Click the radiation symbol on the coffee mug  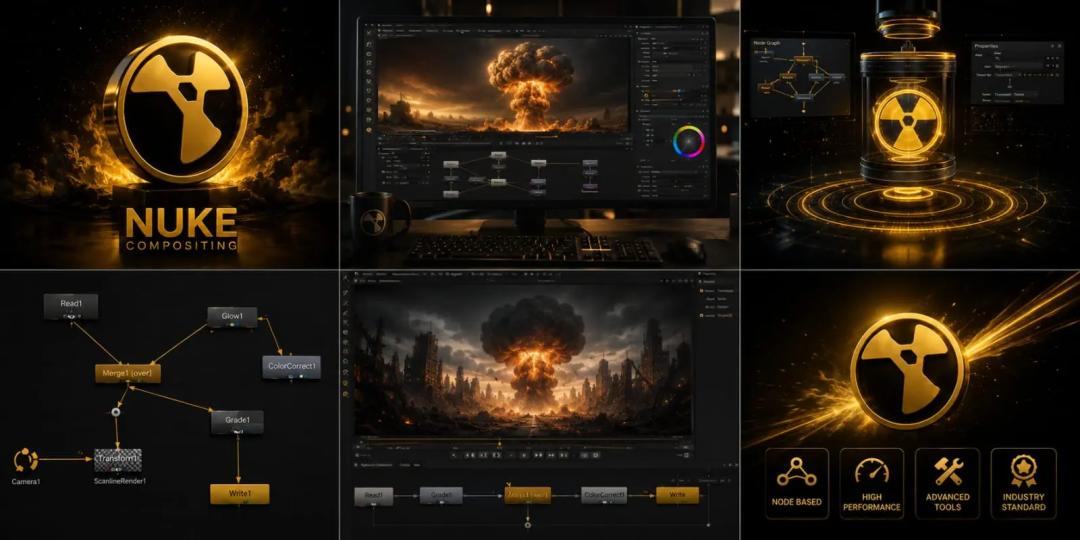(x=374, y=223)
